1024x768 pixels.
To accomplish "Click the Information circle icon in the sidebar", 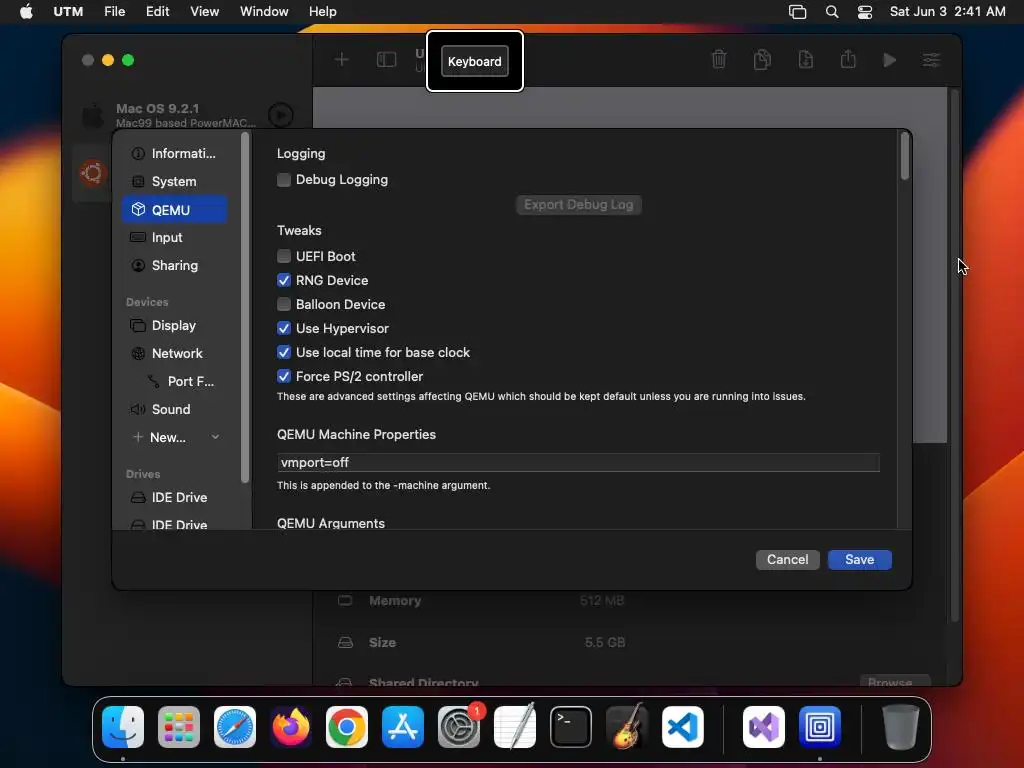I will (138, 153).
